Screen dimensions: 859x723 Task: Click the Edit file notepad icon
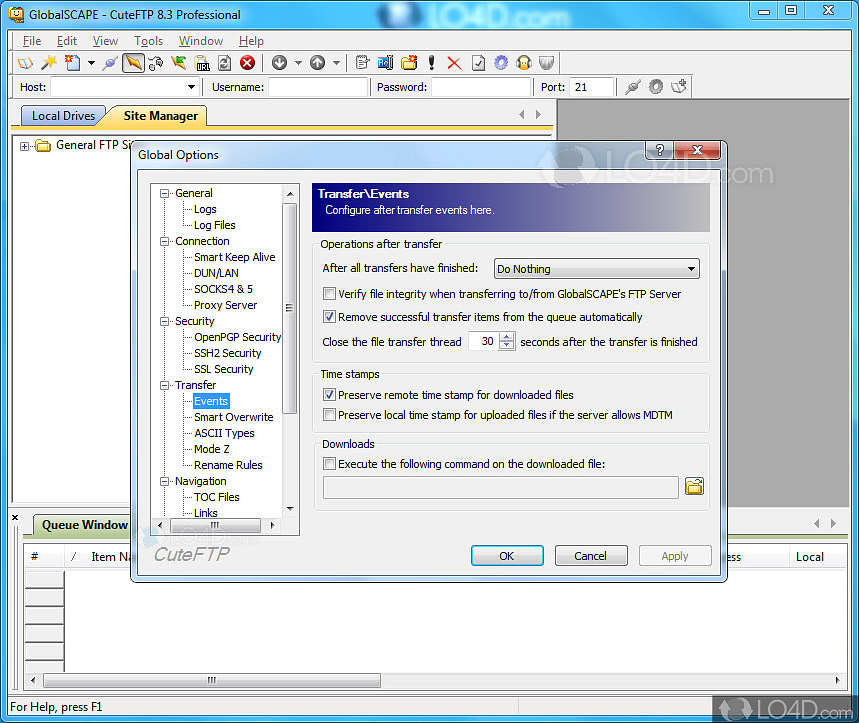coord(362,63)
